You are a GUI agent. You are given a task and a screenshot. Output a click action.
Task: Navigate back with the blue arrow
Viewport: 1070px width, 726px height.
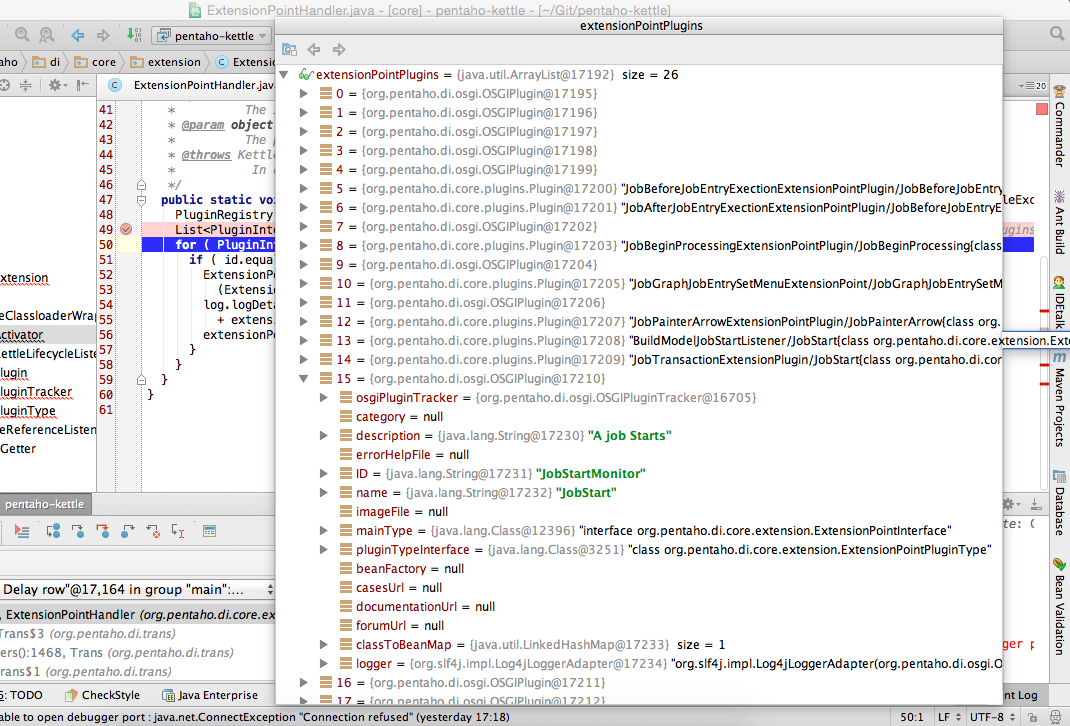click(78, 35)
